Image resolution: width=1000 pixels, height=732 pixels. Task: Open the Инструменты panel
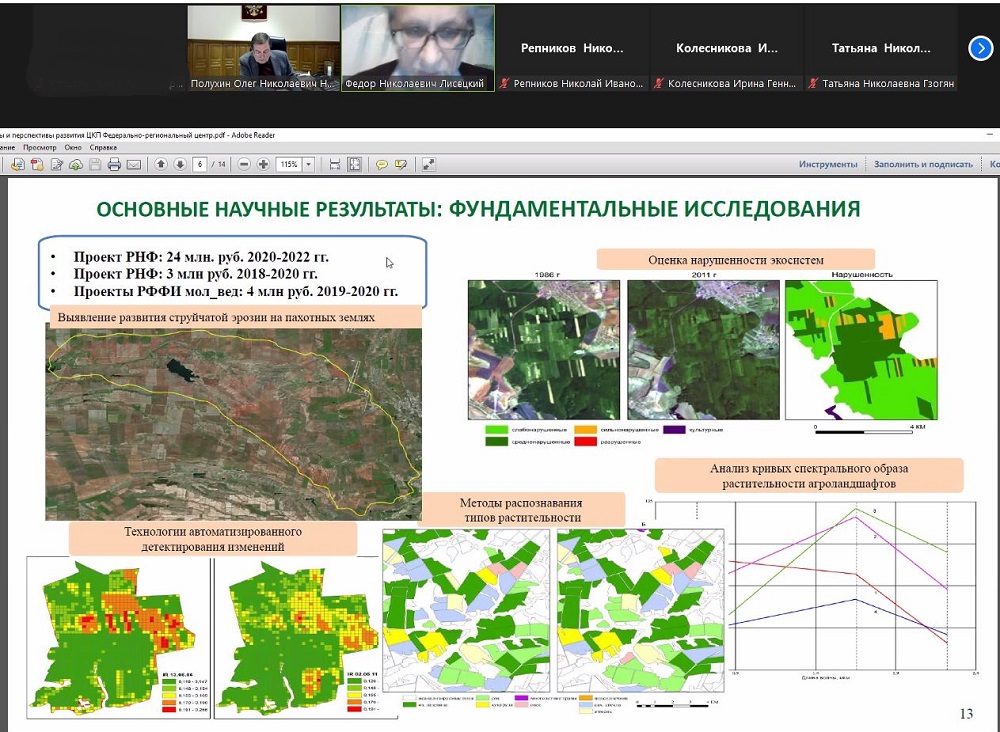click(827, 164)
